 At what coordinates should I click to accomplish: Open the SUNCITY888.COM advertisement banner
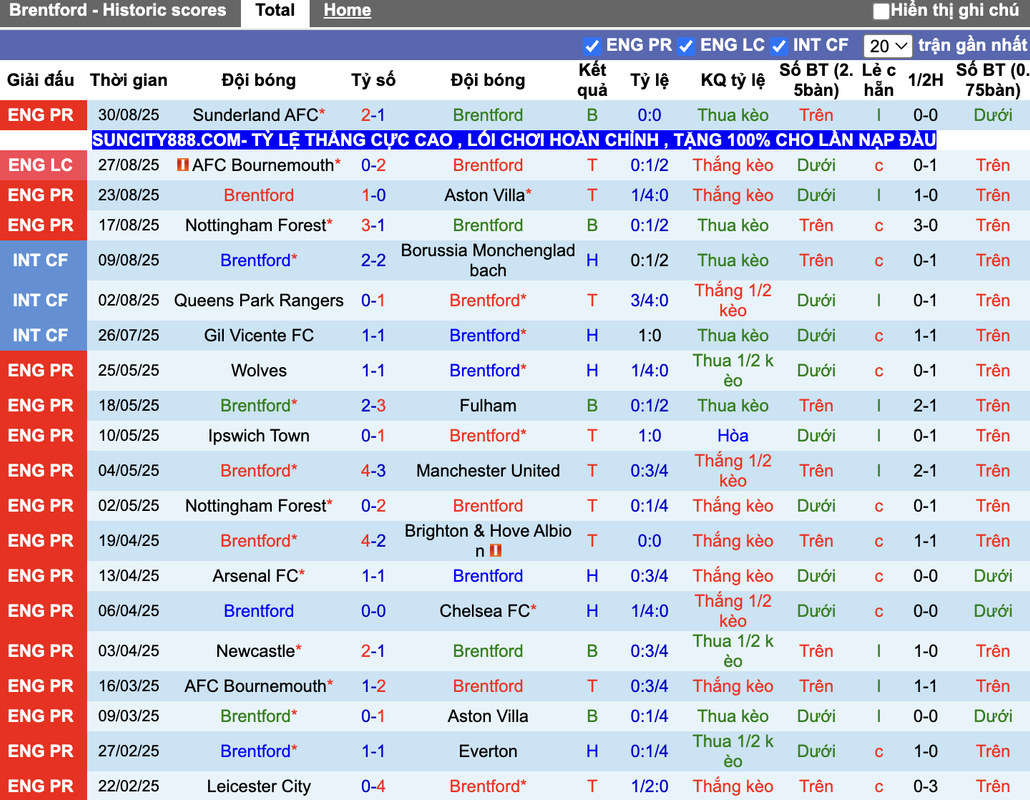514,140
